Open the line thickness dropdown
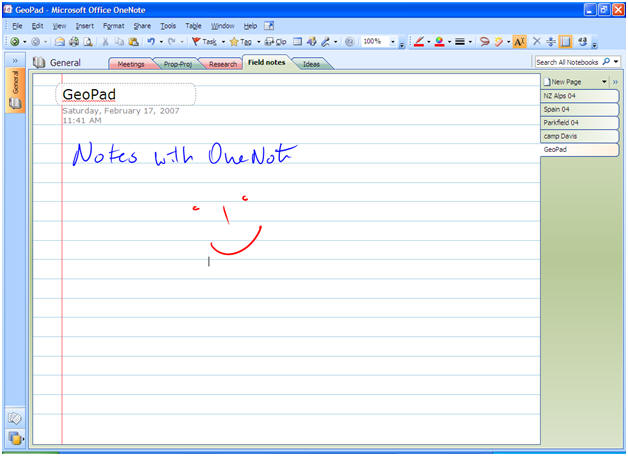This screenshot has width=628, height=456. click(470, 42)
